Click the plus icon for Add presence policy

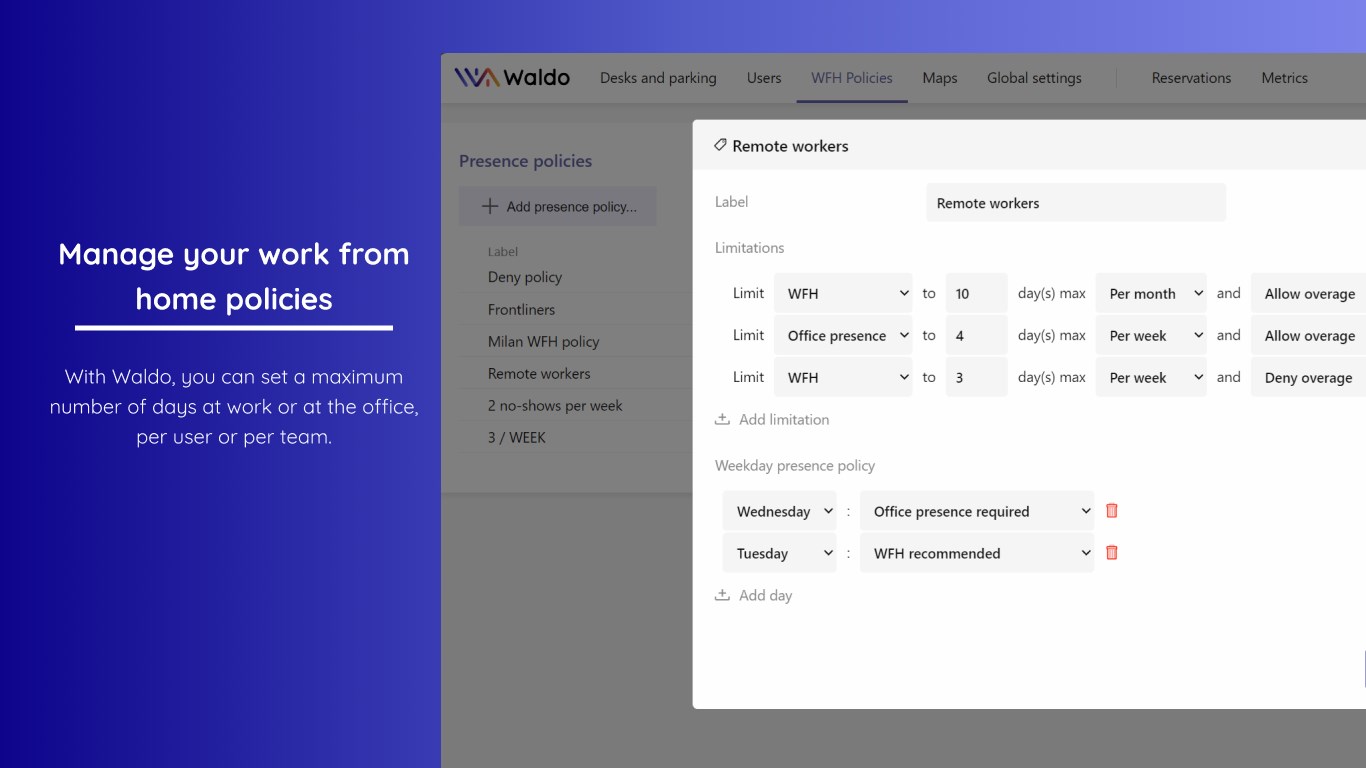490,207
